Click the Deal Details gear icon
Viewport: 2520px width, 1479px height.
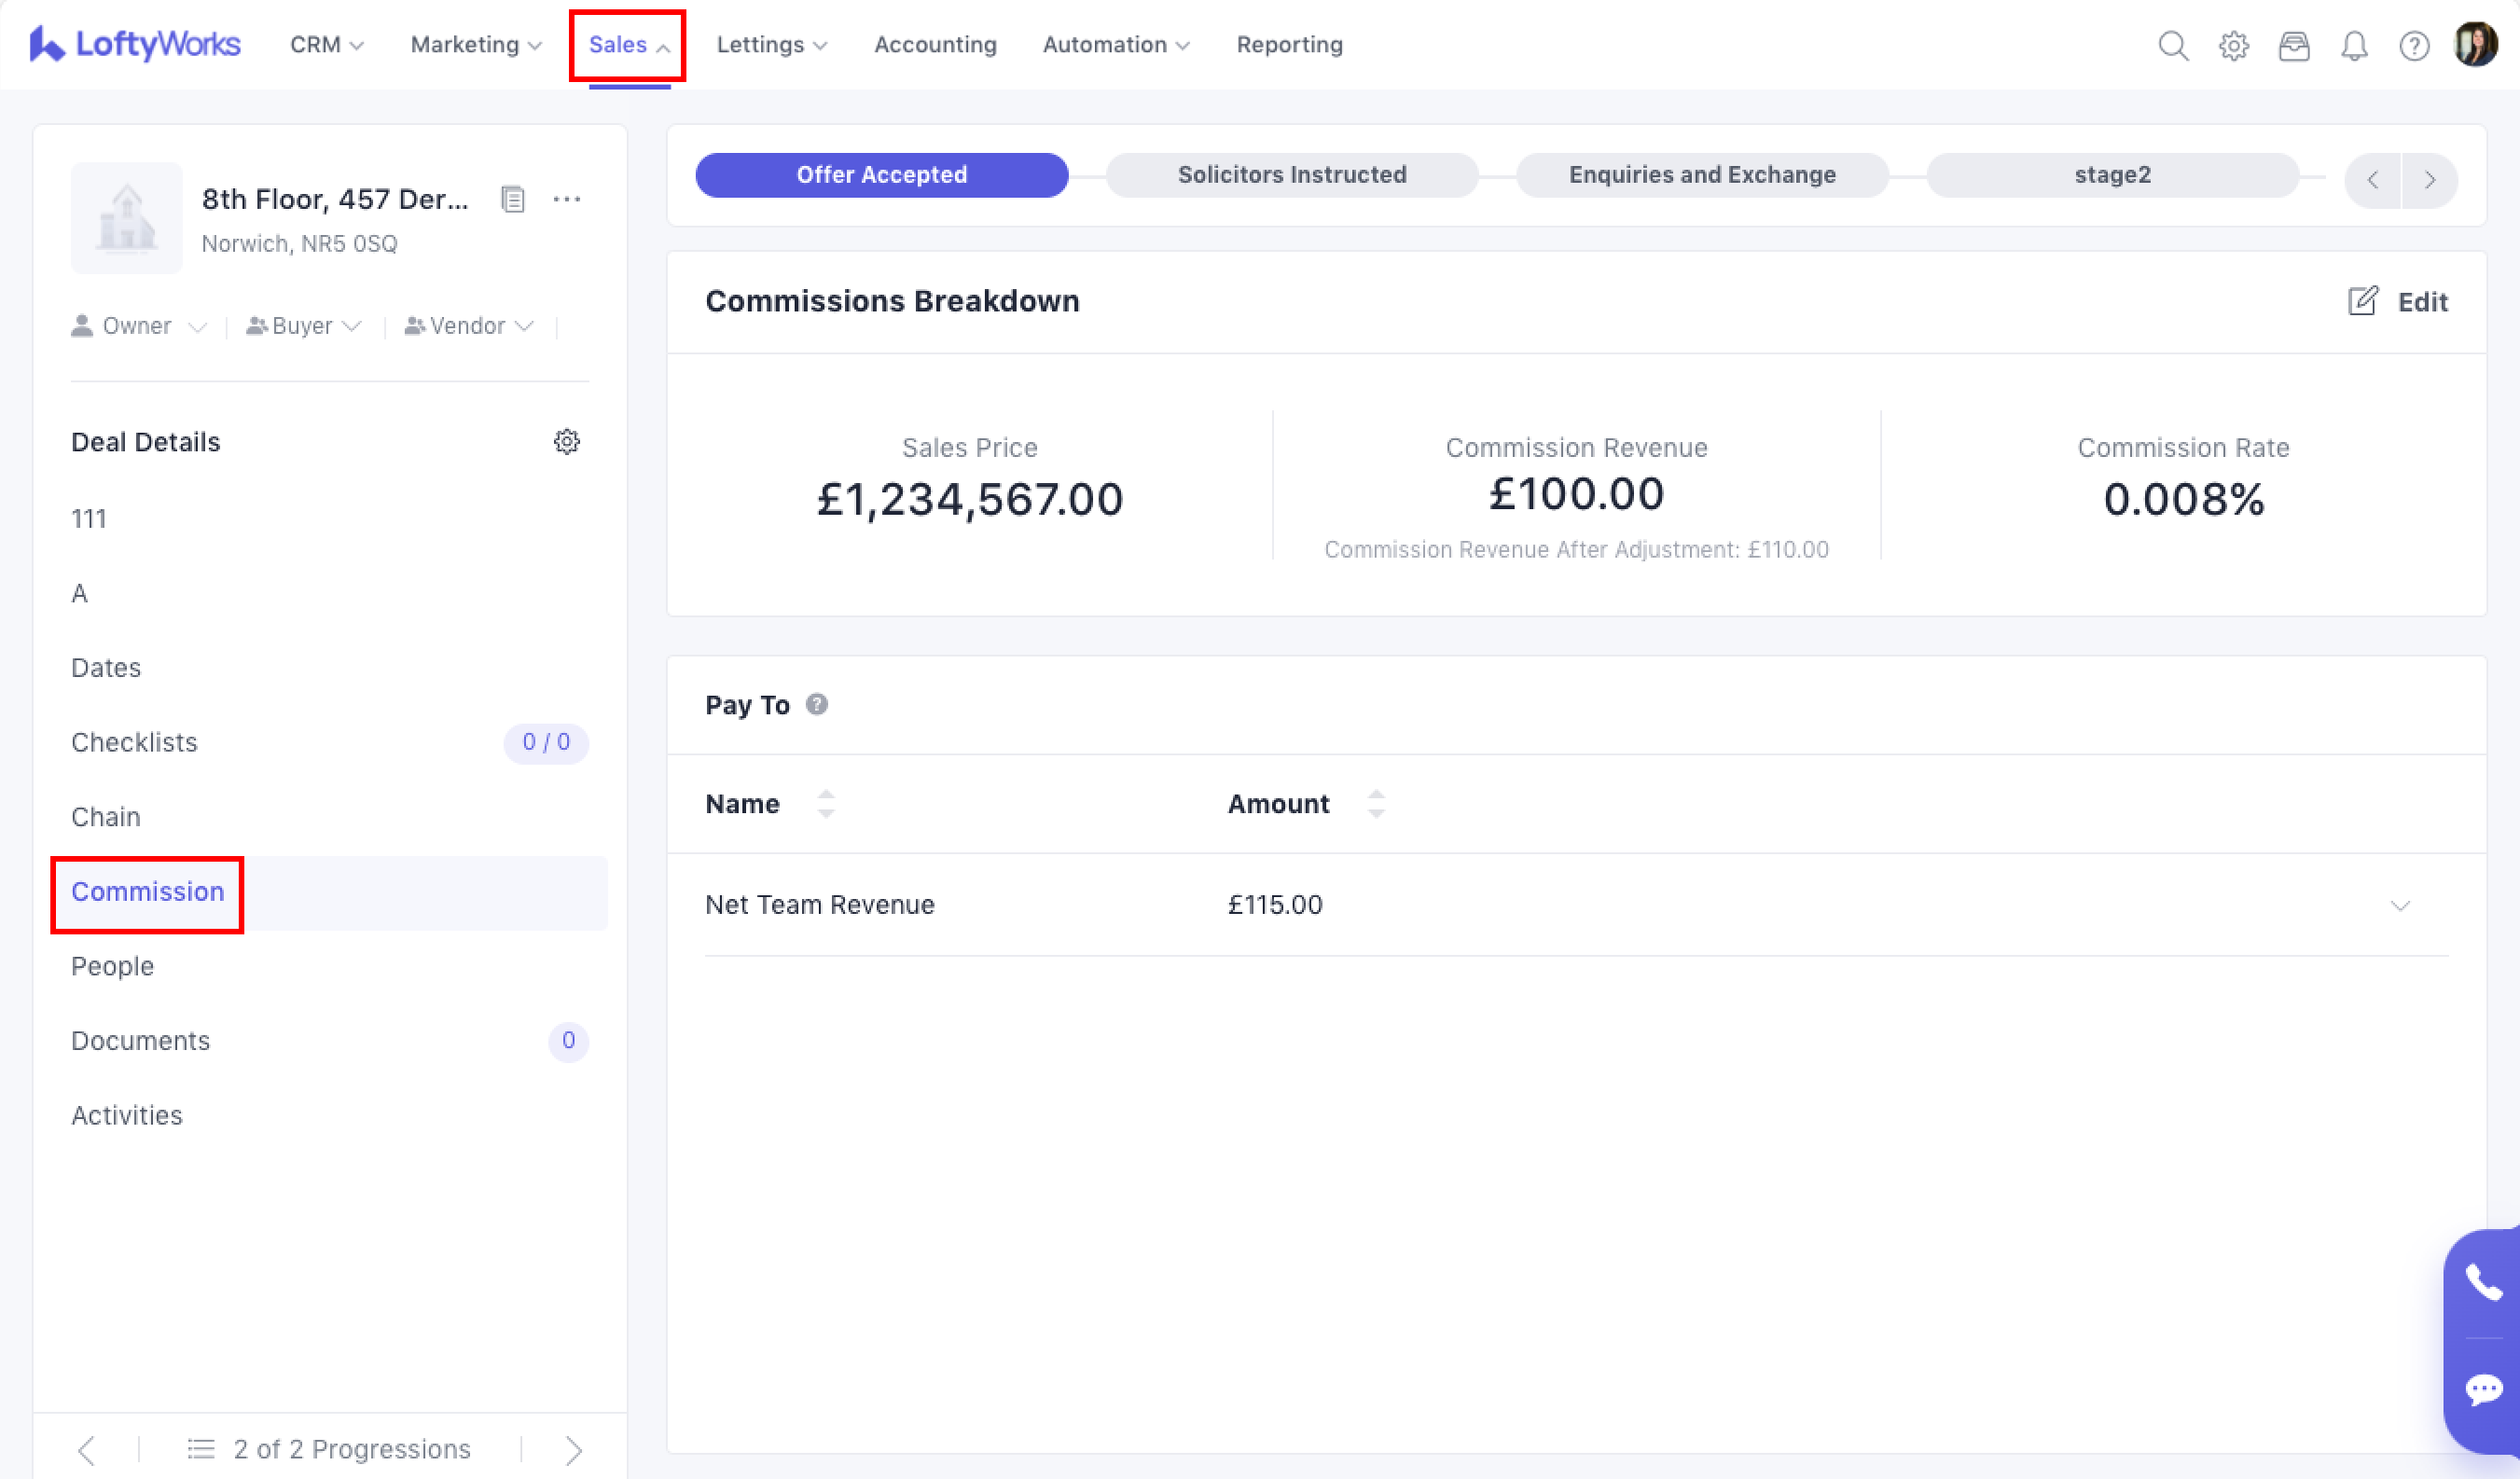click(566, 441)
